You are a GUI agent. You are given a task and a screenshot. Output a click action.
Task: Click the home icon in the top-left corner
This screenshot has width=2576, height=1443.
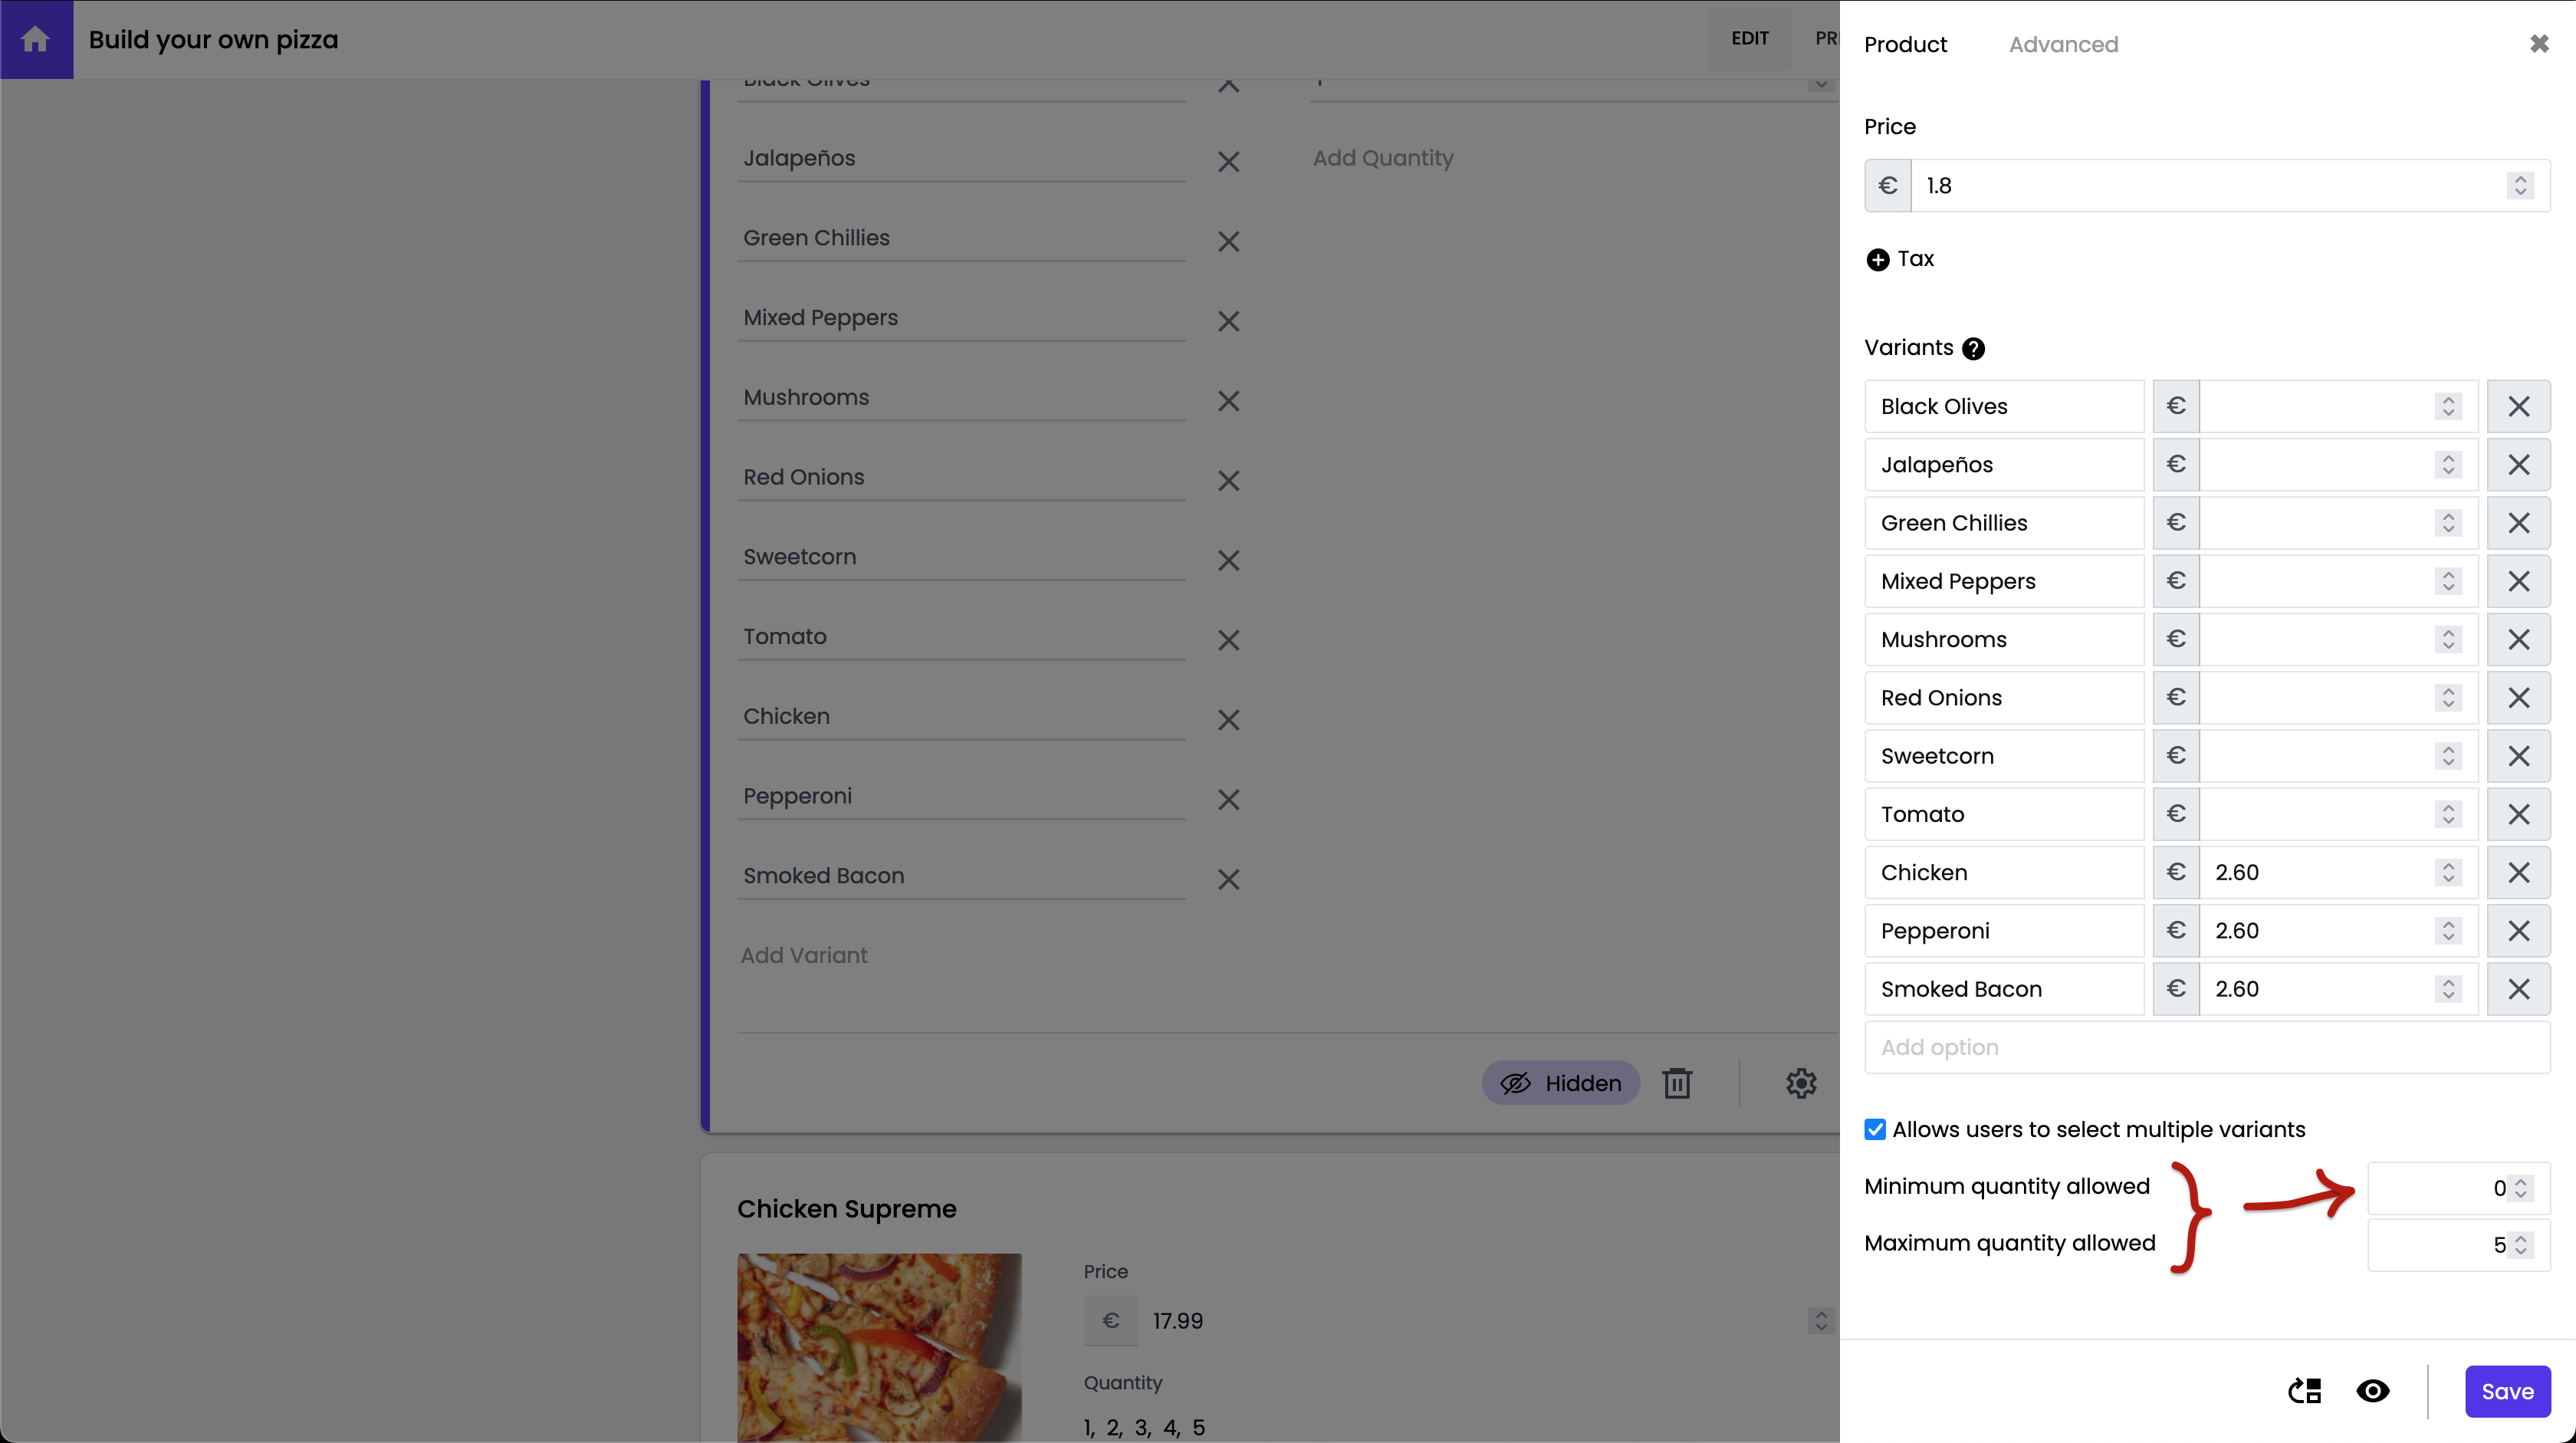click(36, 39)
